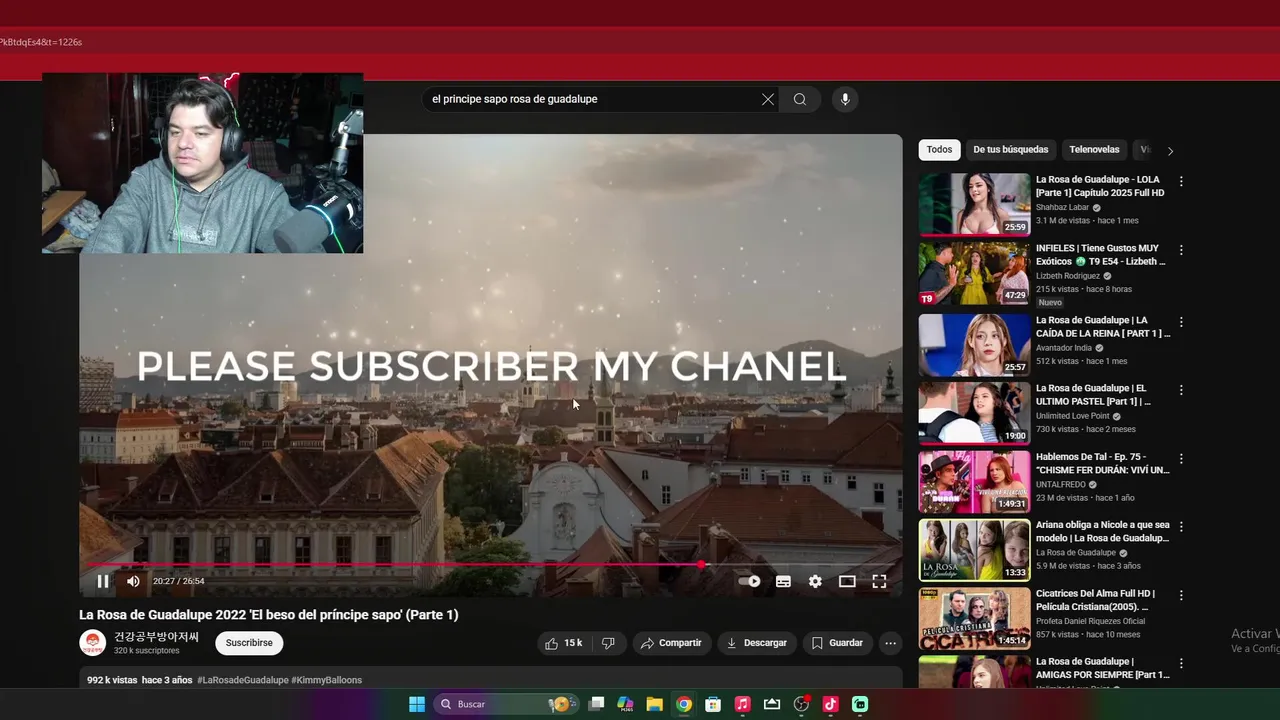Open OBS Studio from the taskbar

pyautogui.click(x=801, y=704)
